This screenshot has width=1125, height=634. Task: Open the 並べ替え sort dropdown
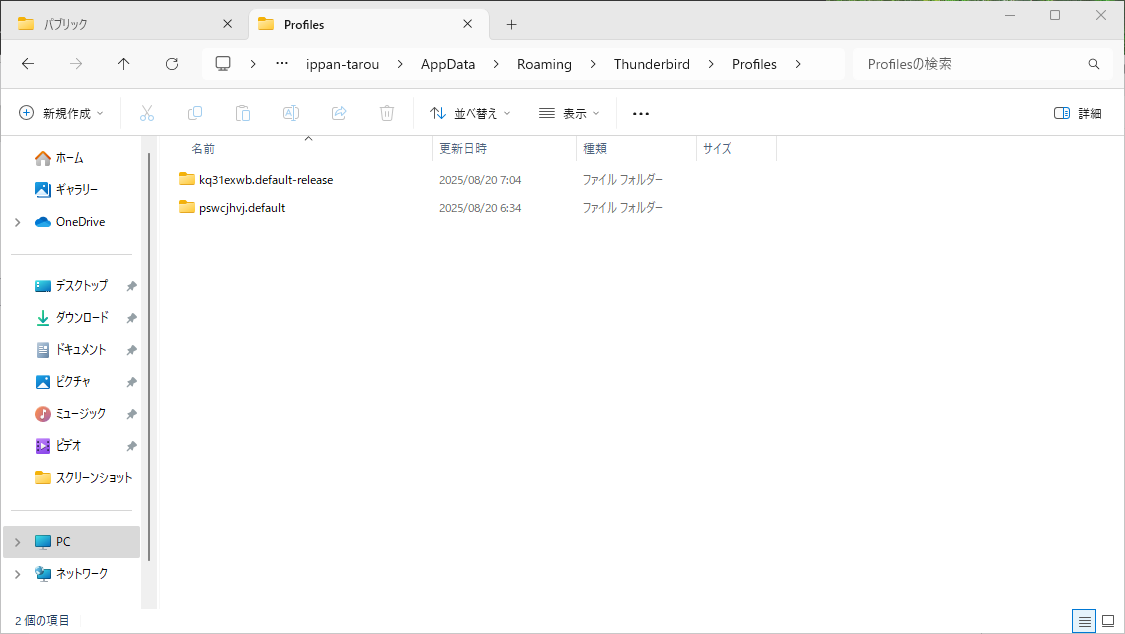tap(470, 113)
